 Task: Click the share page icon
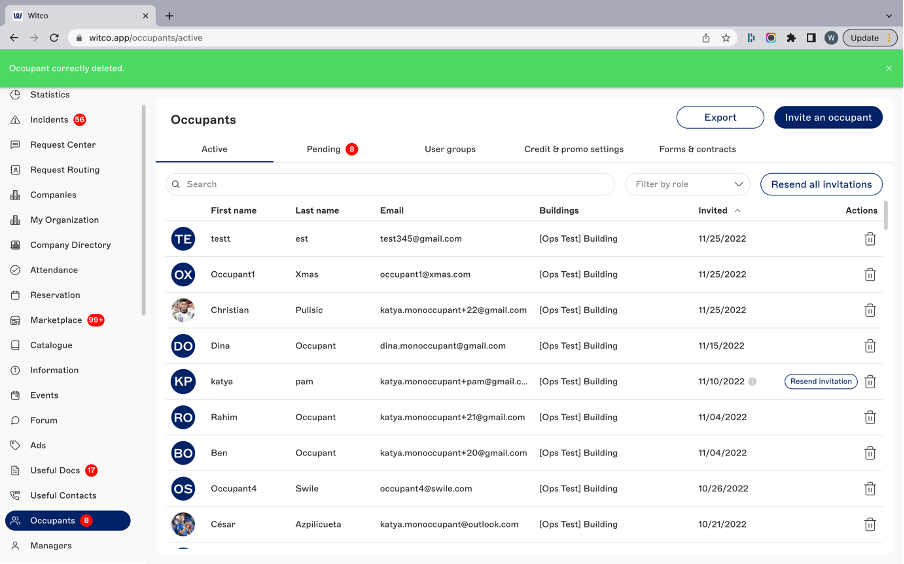706,38
